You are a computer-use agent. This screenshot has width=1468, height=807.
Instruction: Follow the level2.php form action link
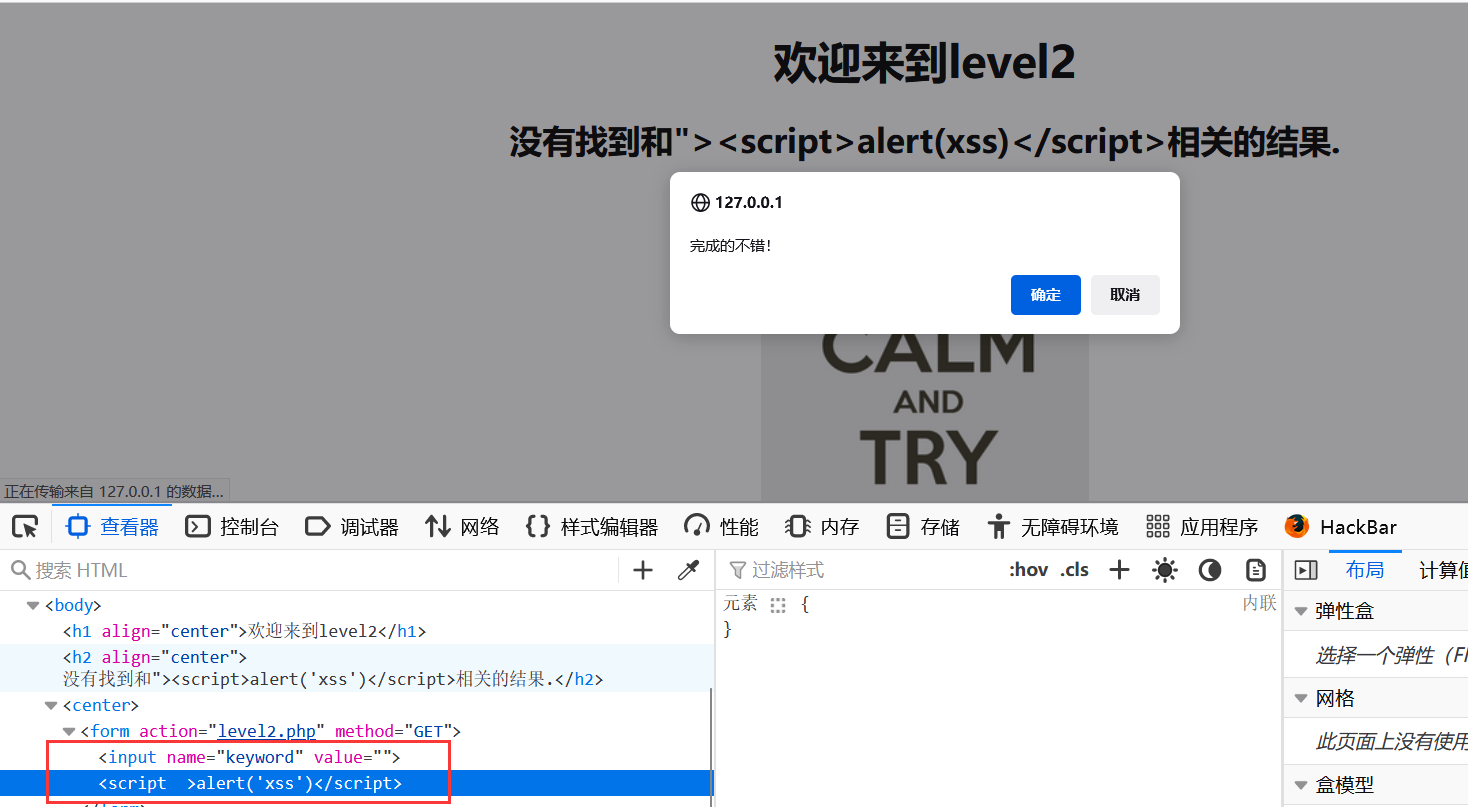tap(267, 732)
